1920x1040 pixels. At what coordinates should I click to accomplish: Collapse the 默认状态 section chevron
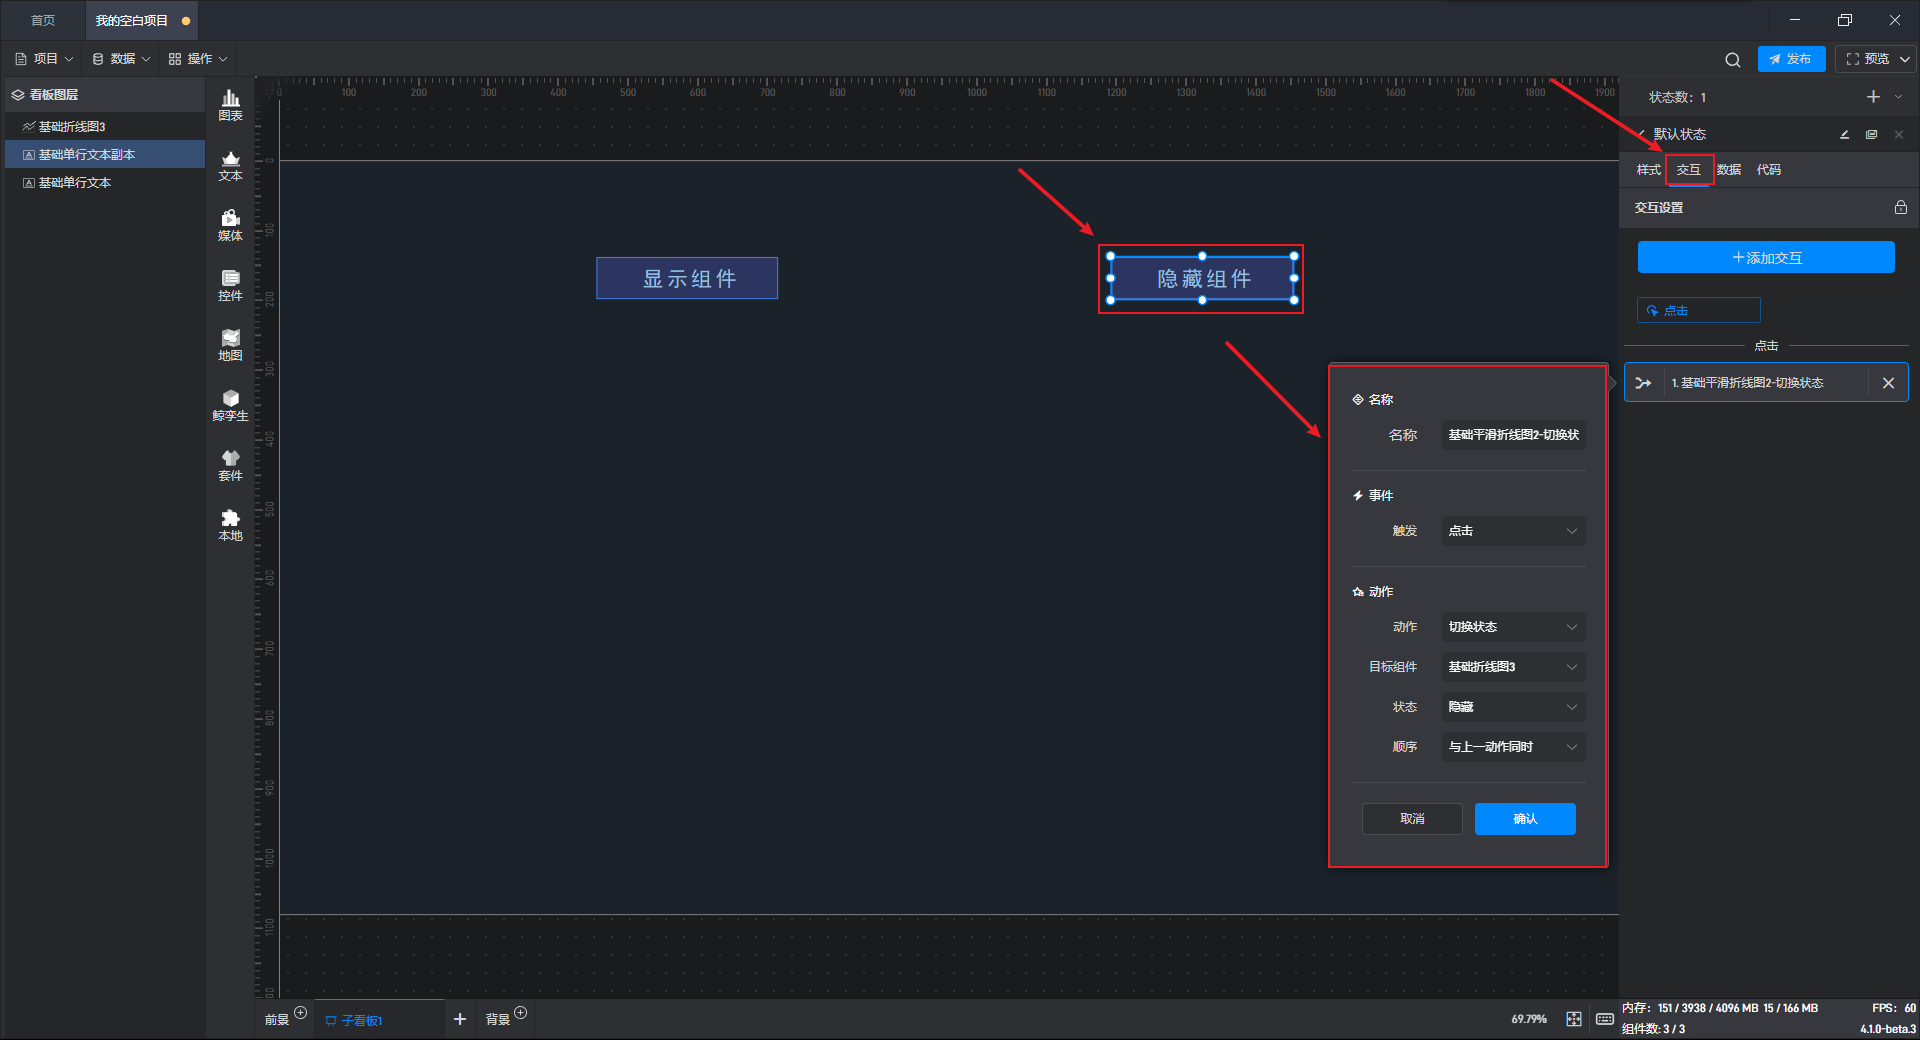[1641, 134]
